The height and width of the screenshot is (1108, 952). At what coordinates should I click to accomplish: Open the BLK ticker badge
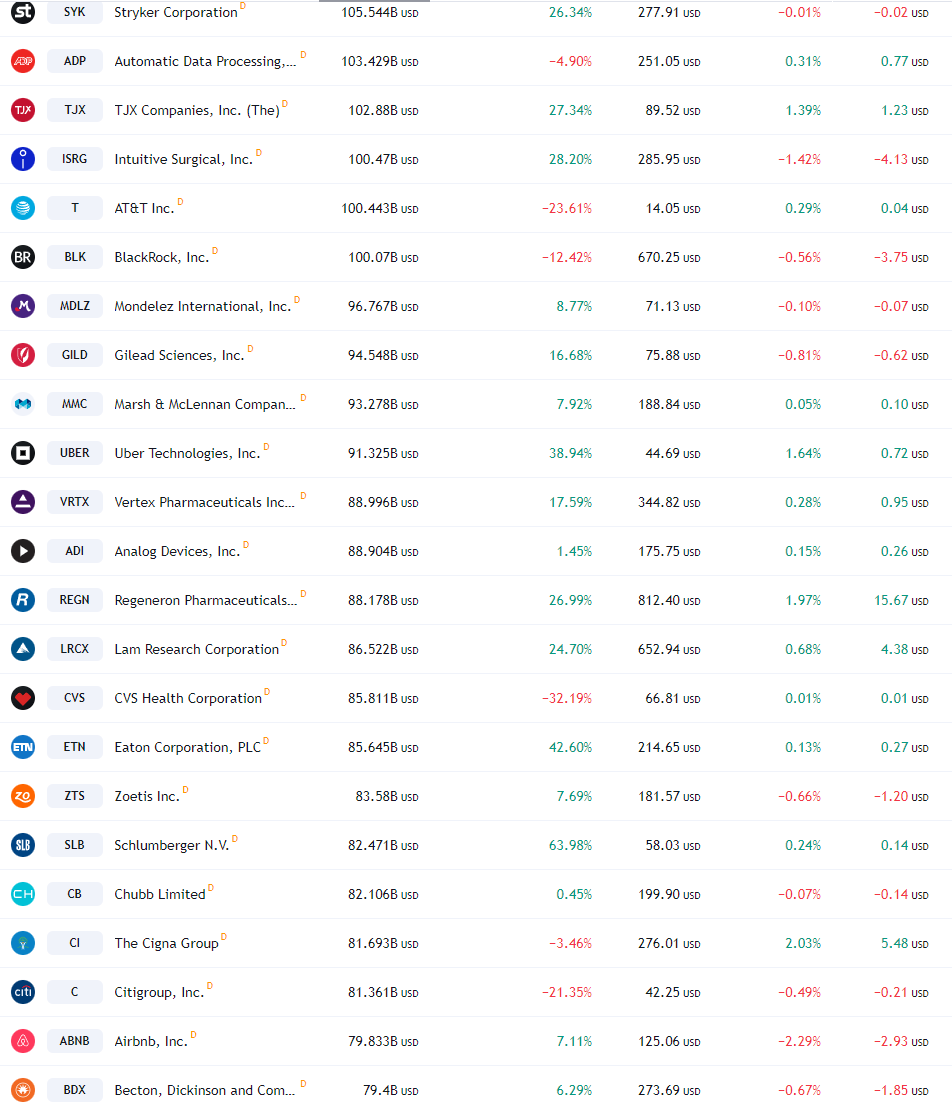(75, 257)
